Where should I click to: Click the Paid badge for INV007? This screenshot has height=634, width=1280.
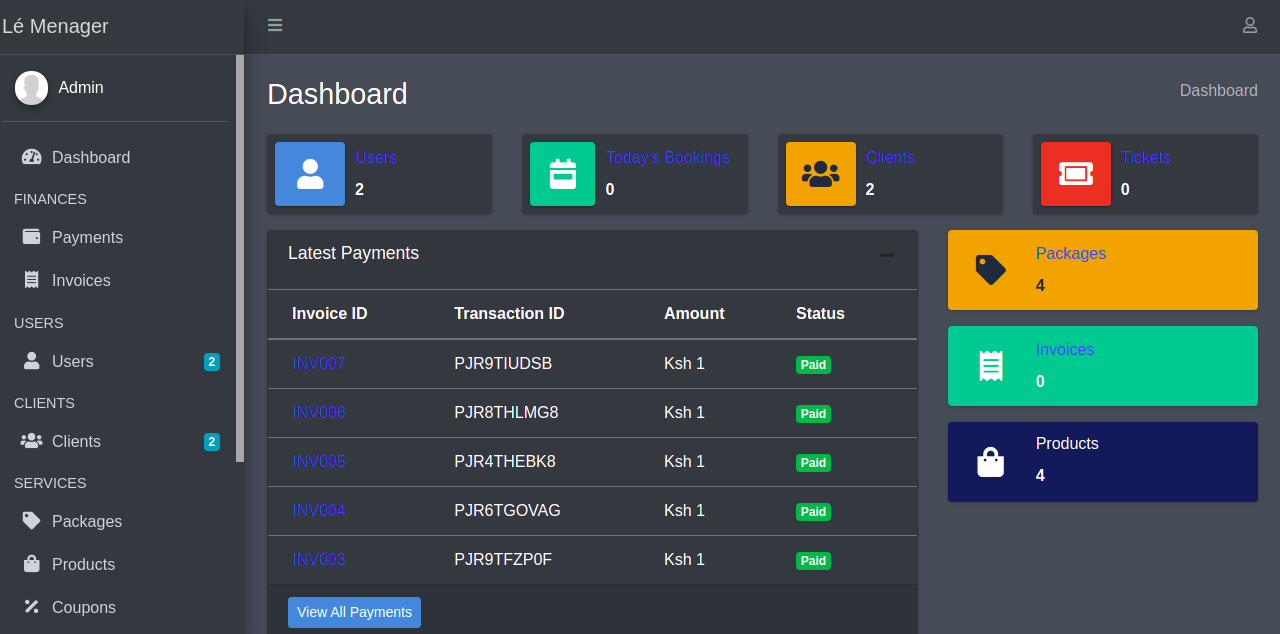813,365
